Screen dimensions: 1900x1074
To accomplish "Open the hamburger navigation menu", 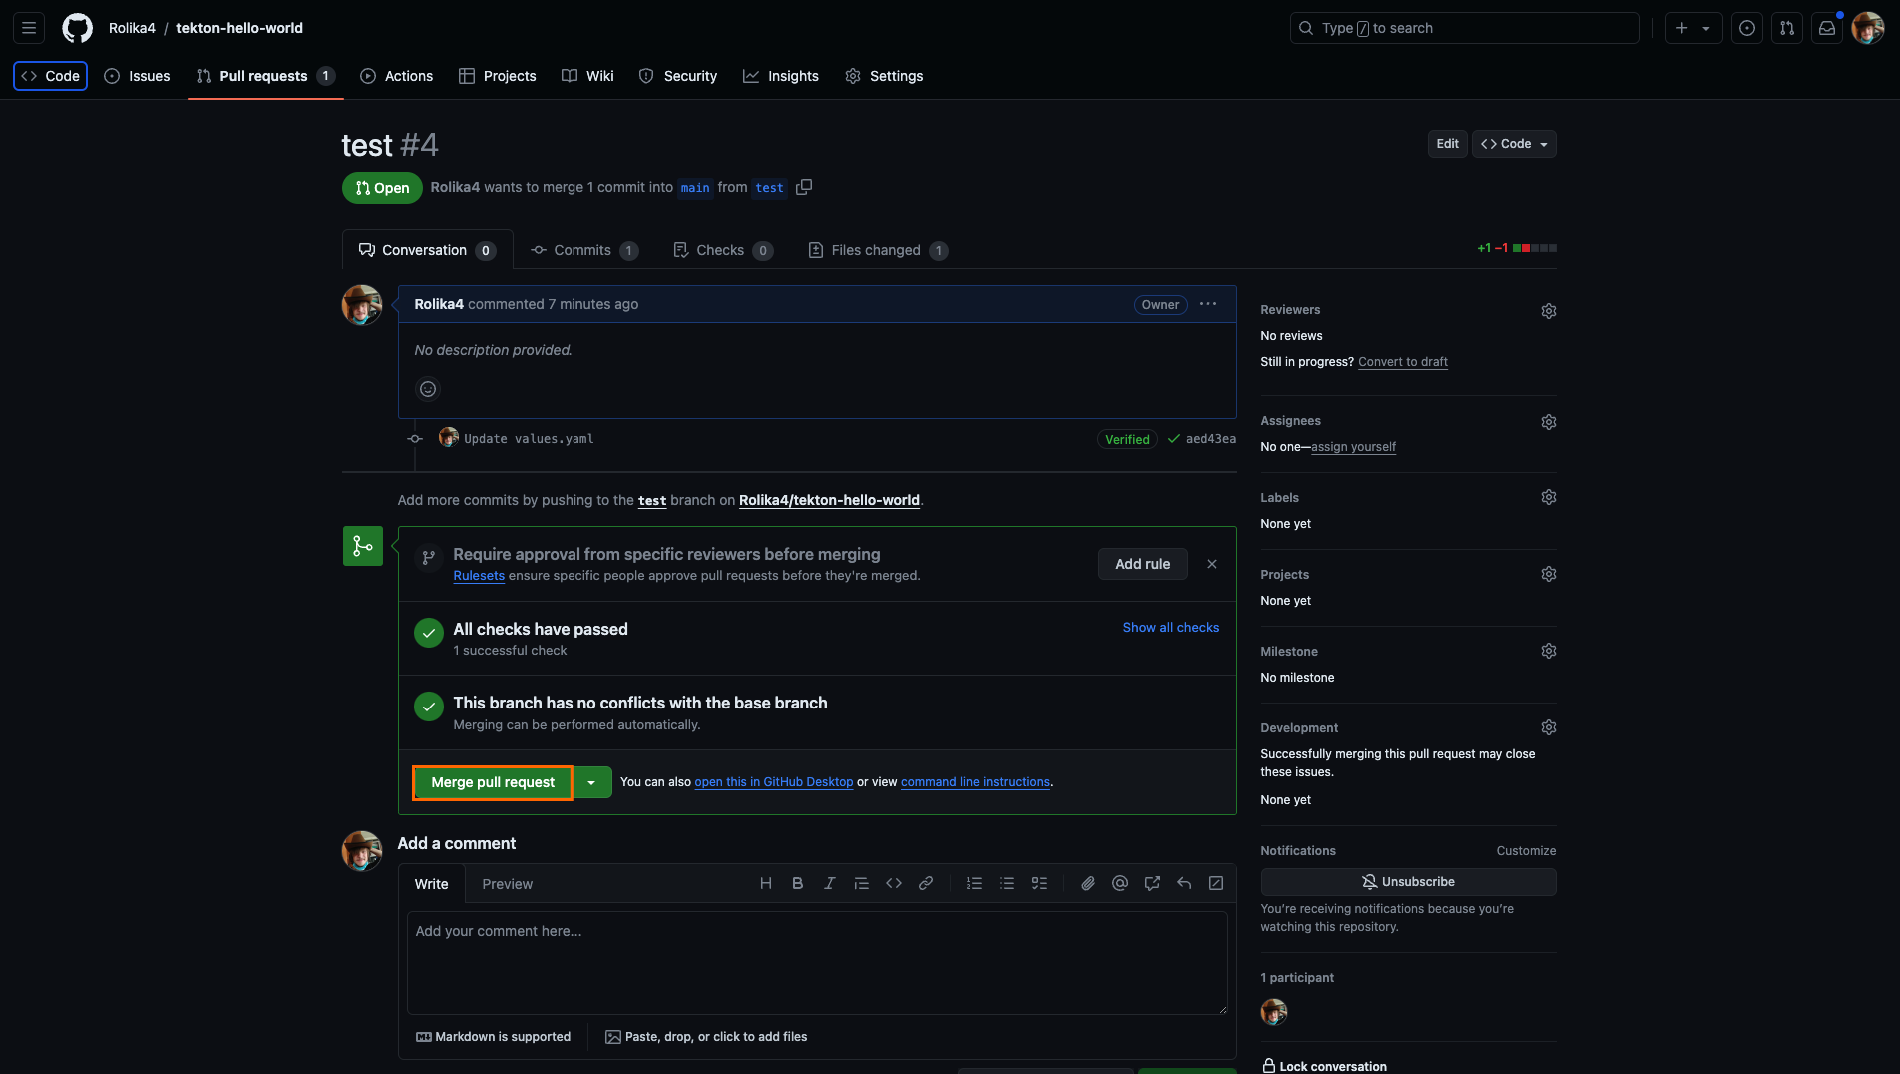I will coord(29,28).
